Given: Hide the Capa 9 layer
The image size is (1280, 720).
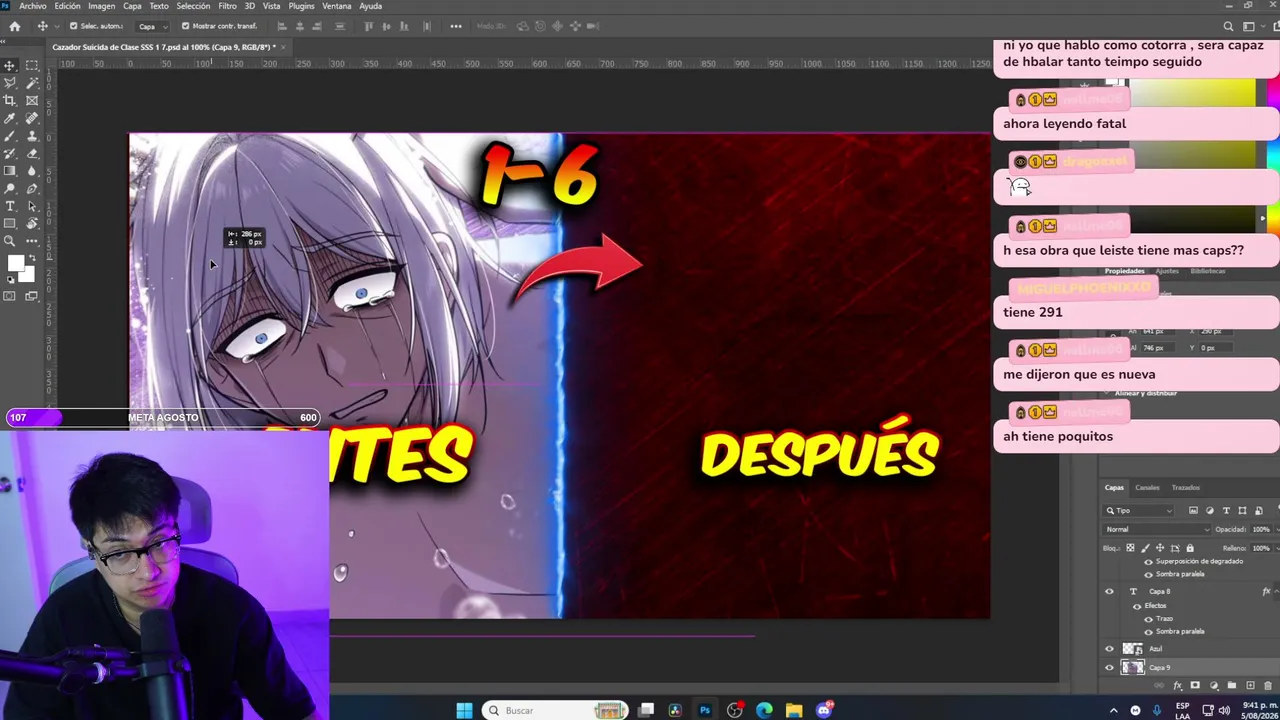Looking at the screenshot, I should (1109, 668).
